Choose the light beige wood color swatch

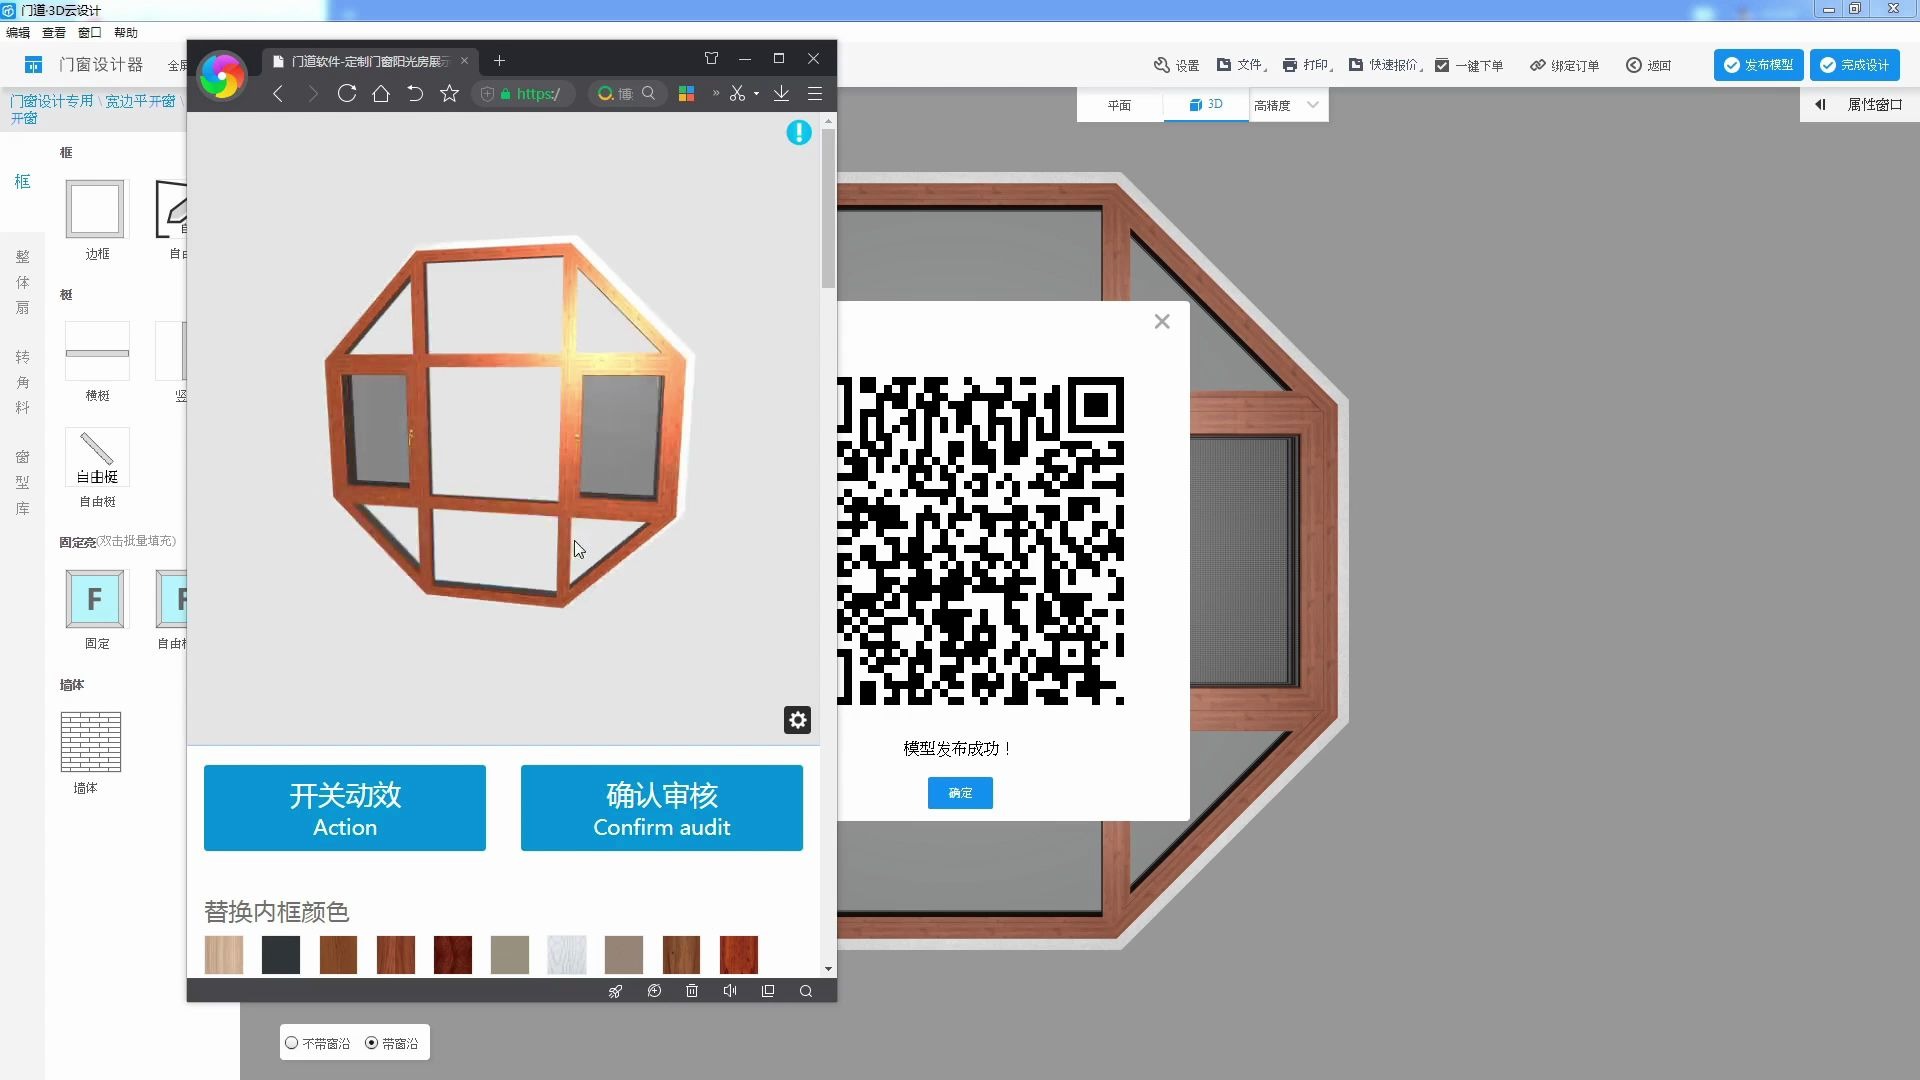point(224,955)
